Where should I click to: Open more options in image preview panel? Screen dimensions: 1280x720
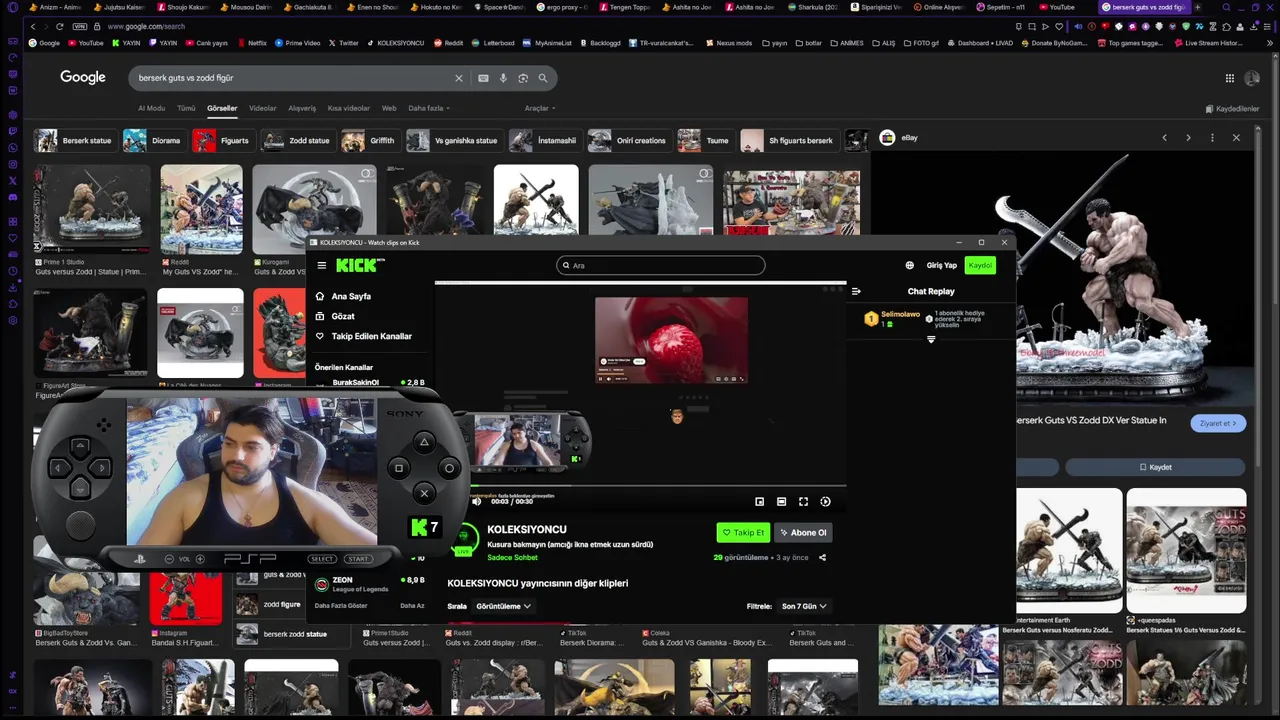click(1212, 138)
